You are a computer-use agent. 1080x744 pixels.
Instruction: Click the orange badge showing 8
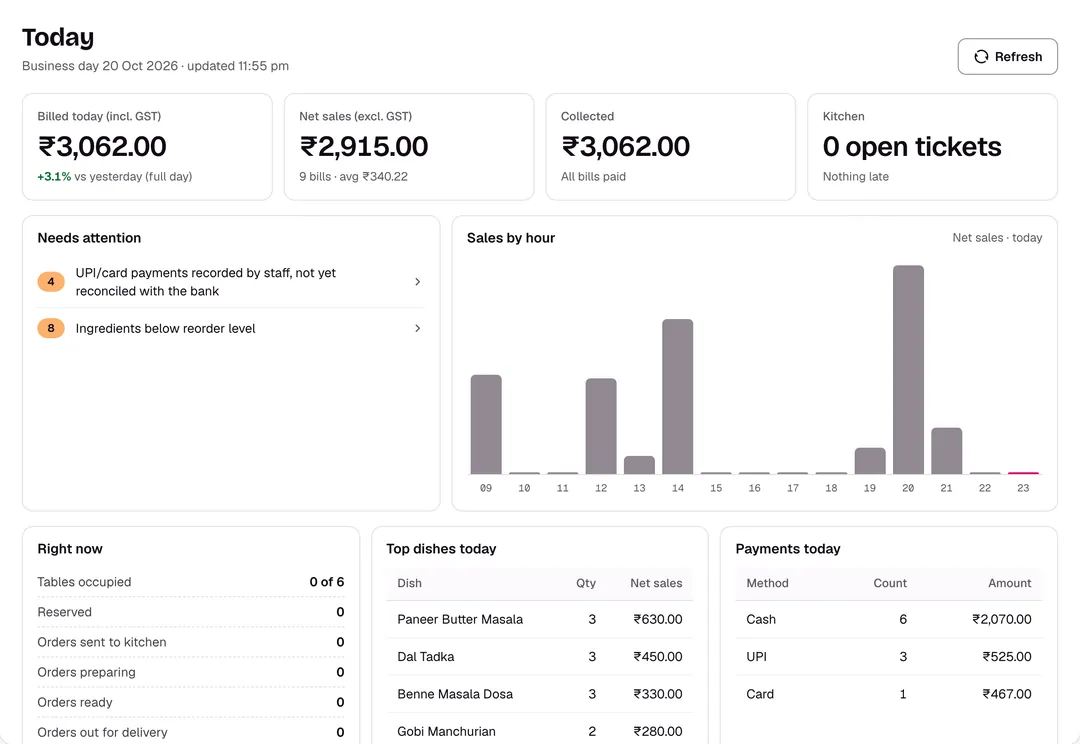[x=51, y=329]
